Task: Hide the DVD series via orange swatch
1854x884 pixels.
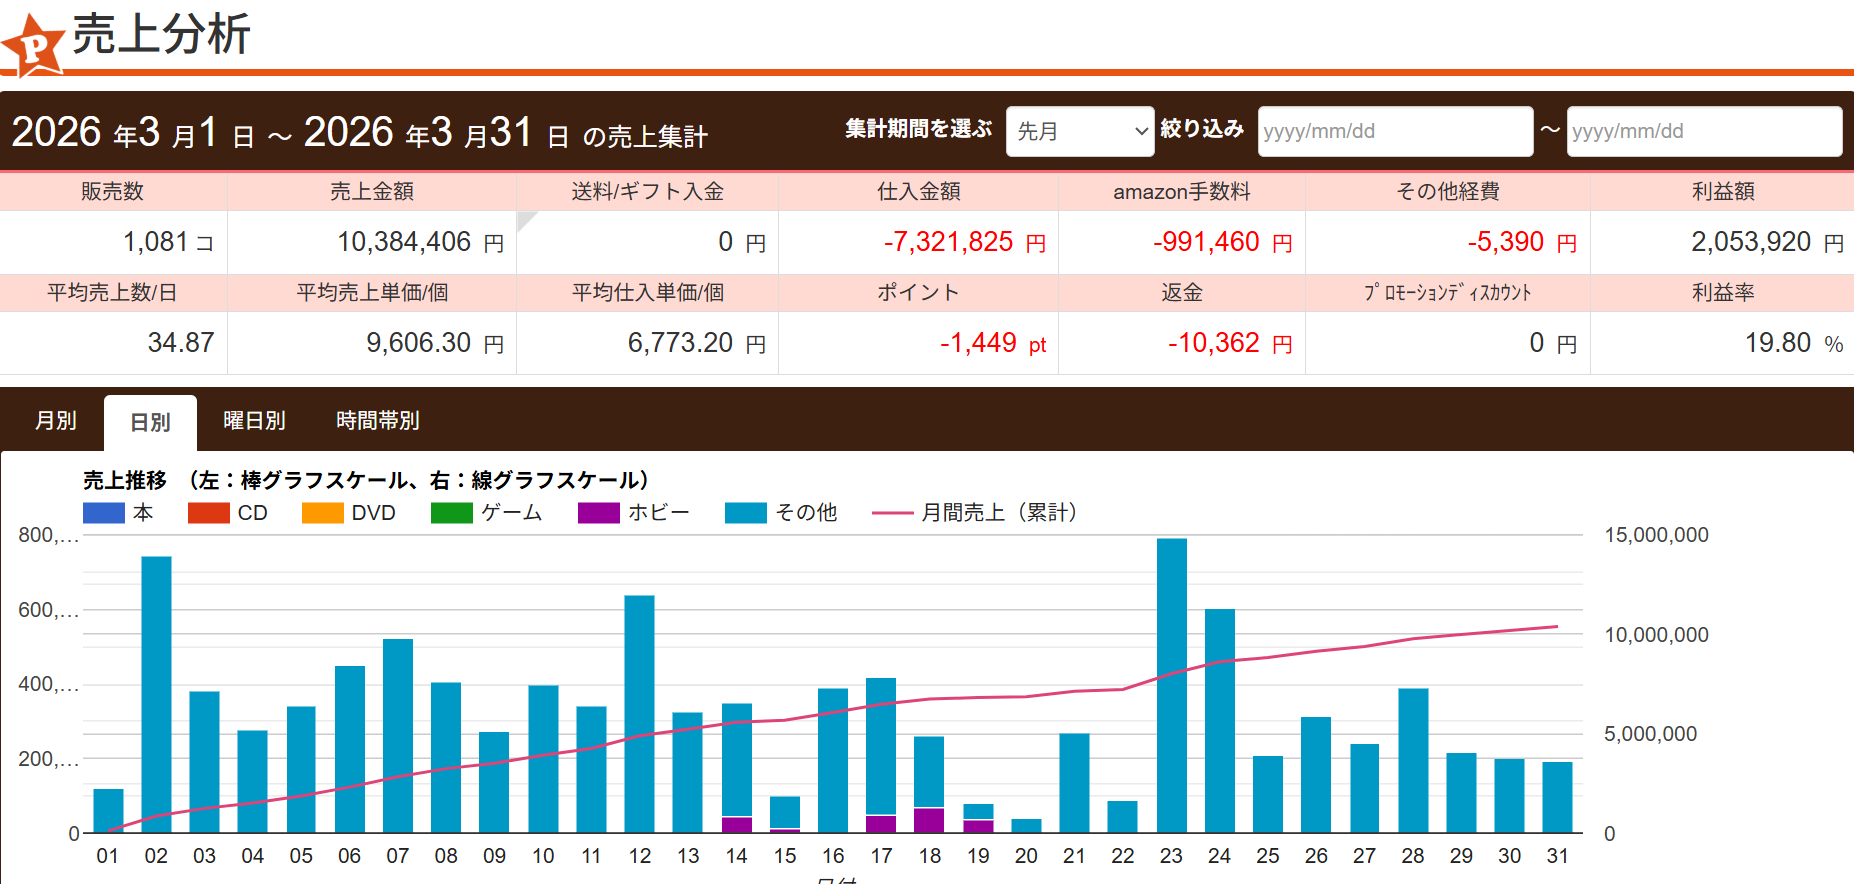Action: point(322,513)
